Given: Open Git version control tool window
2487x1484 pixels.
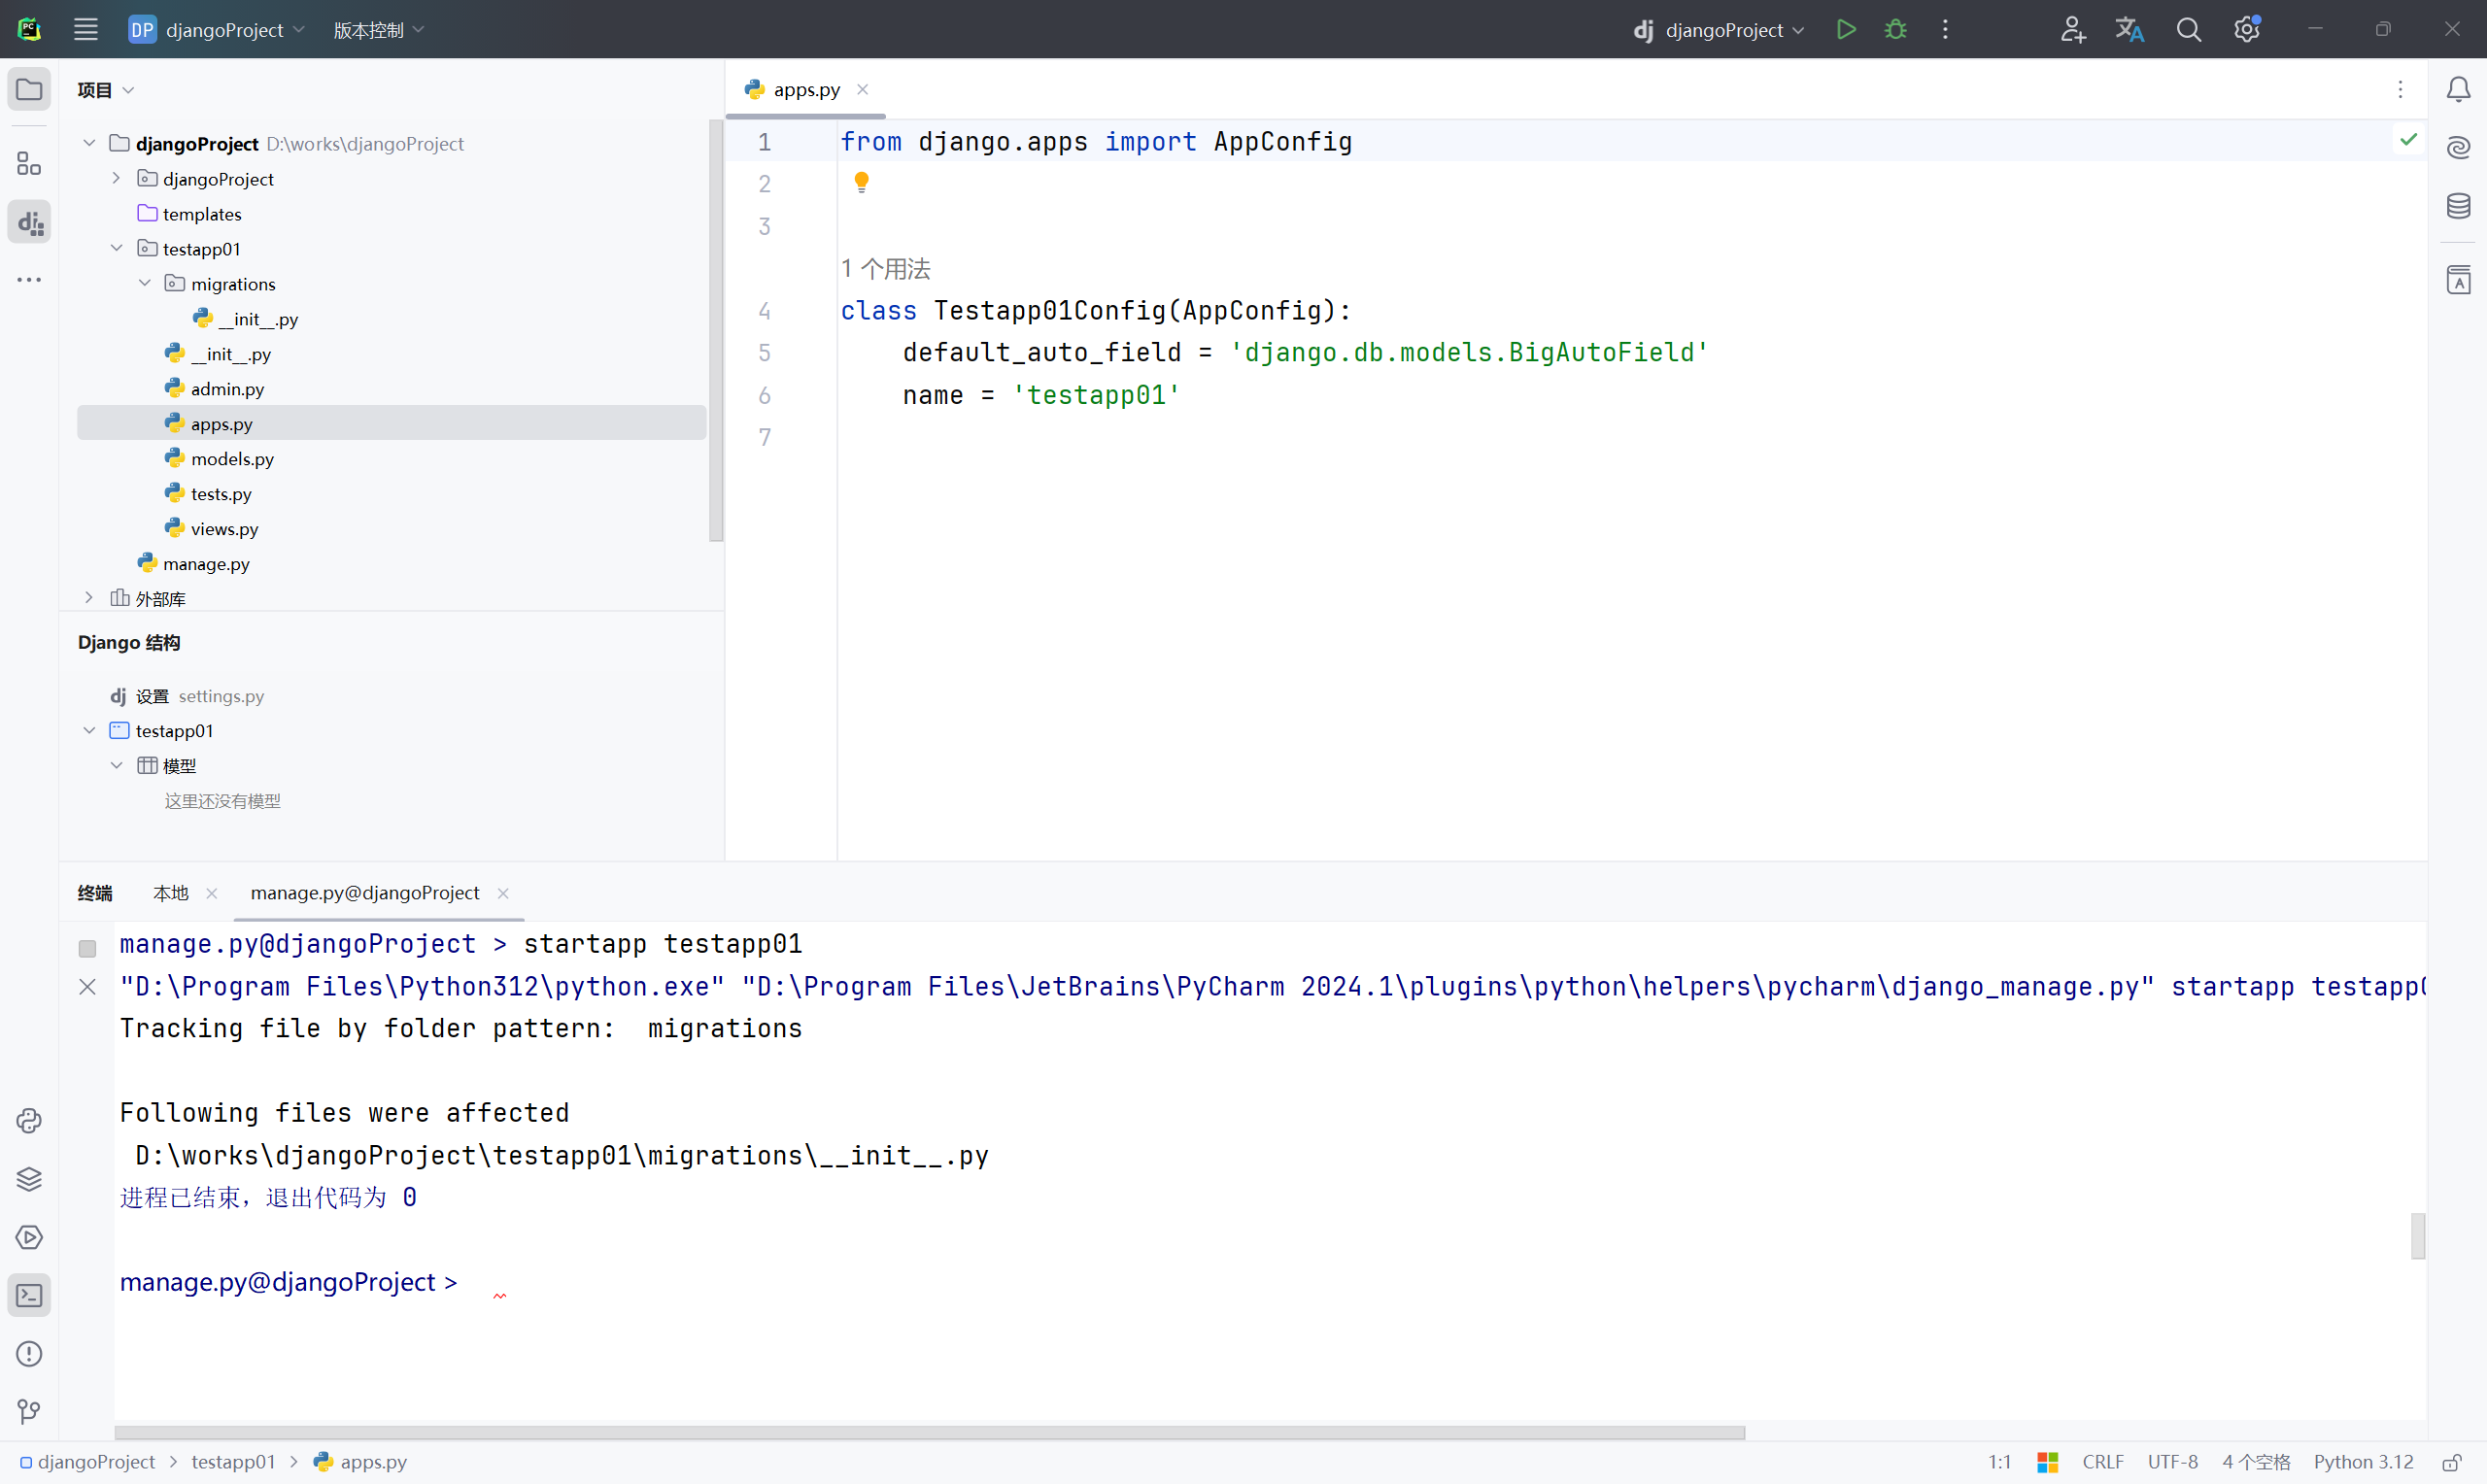Looking at the screenshot, I should tap(29, 1412).
